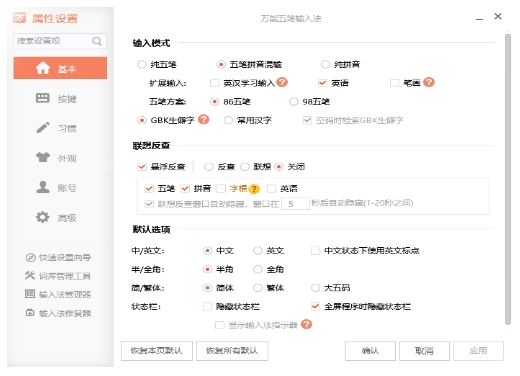Click the home icon for 基本 tab
Viewport: 520px width, 376px height.
coord(43,68)
